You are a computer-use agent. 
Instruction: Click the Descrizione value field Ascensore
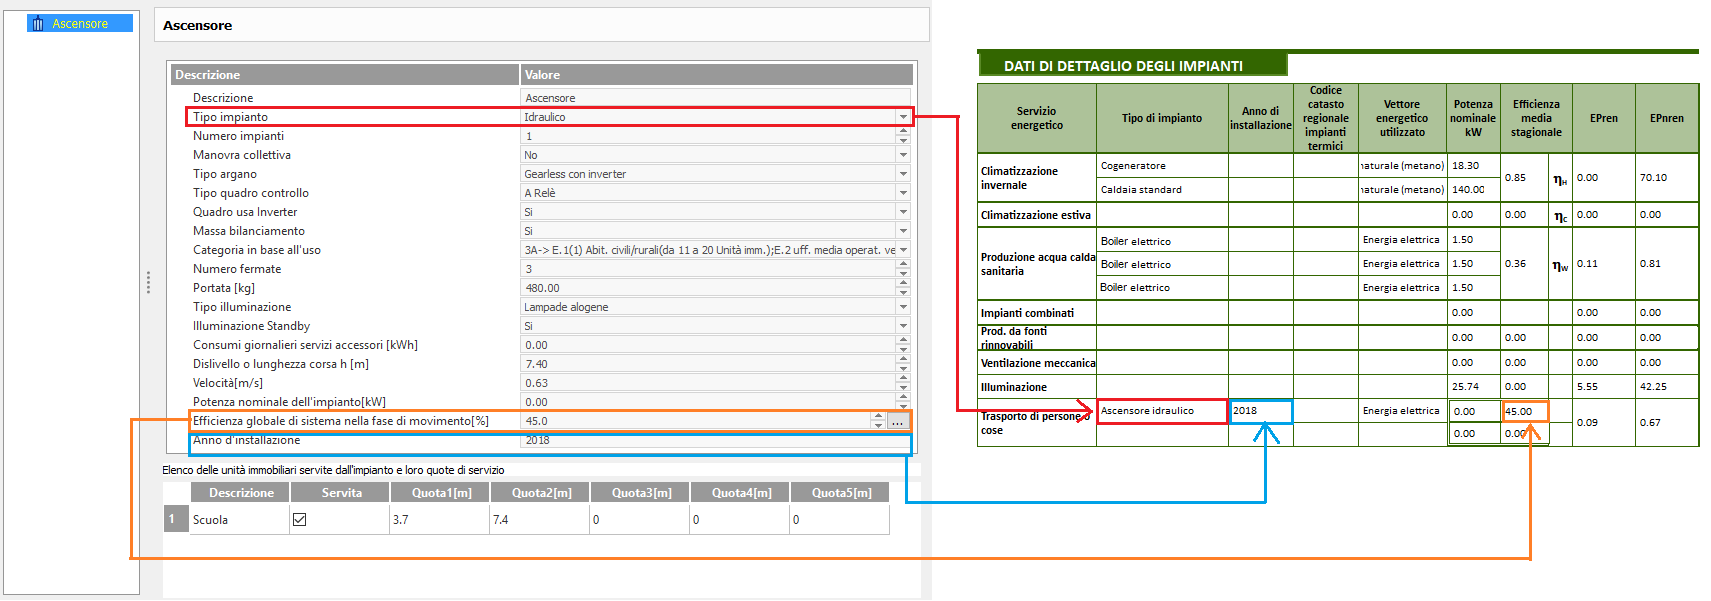[700, 98]
